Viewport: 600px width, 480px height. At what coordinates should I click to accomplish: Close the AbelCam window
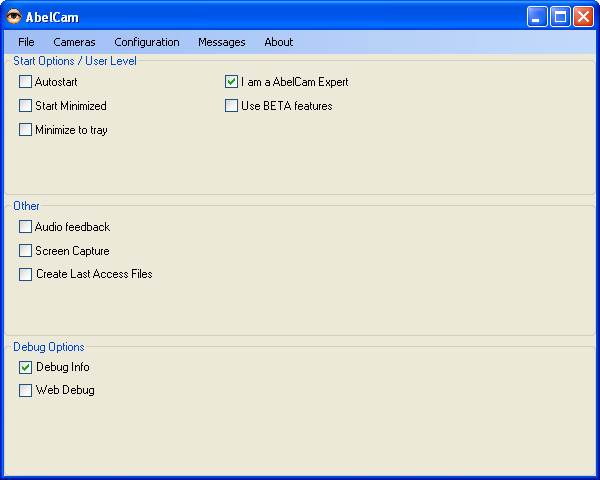pos(583,17)
